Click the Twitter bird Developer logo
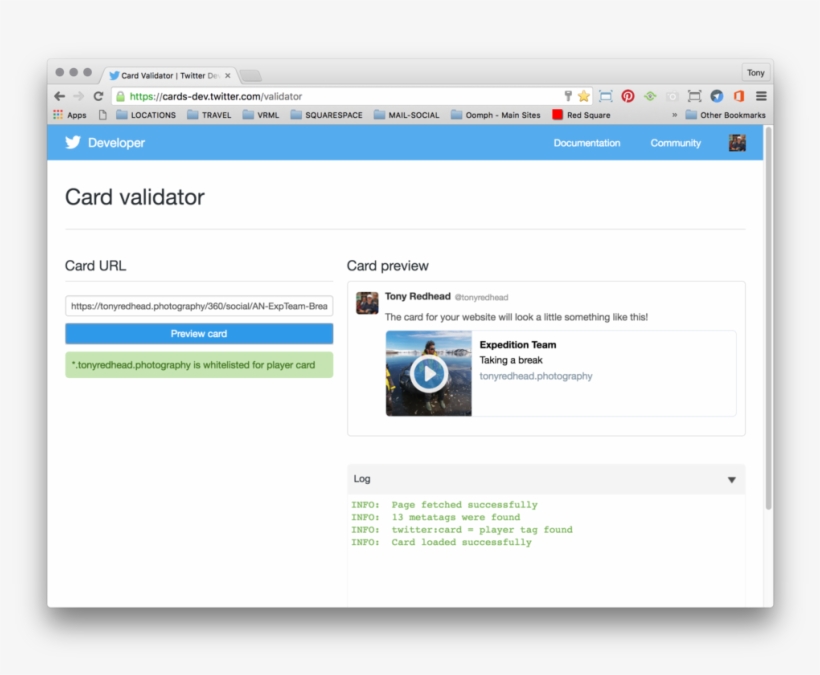The width and height of the screenshot is (820, 675). point(73,143)
